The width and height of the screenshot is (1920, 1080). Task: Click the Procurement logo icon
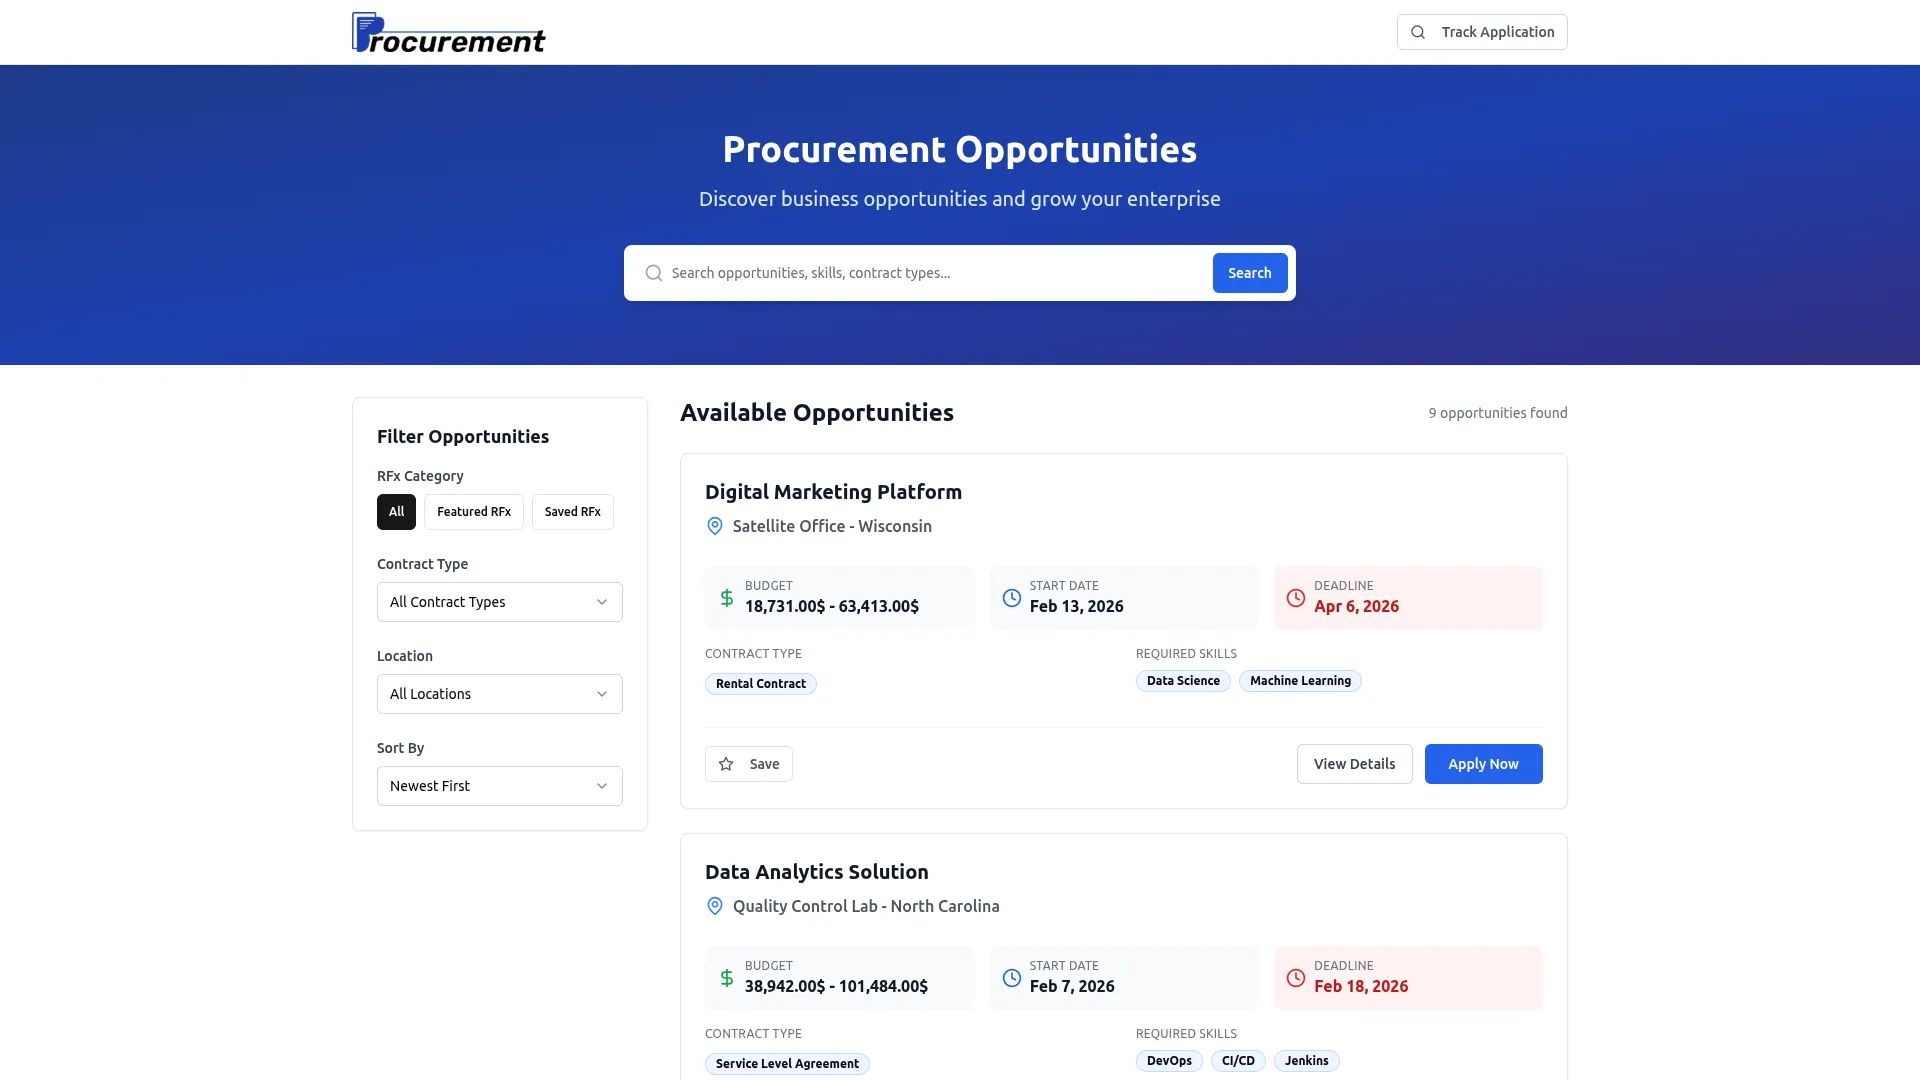point(364,30)
